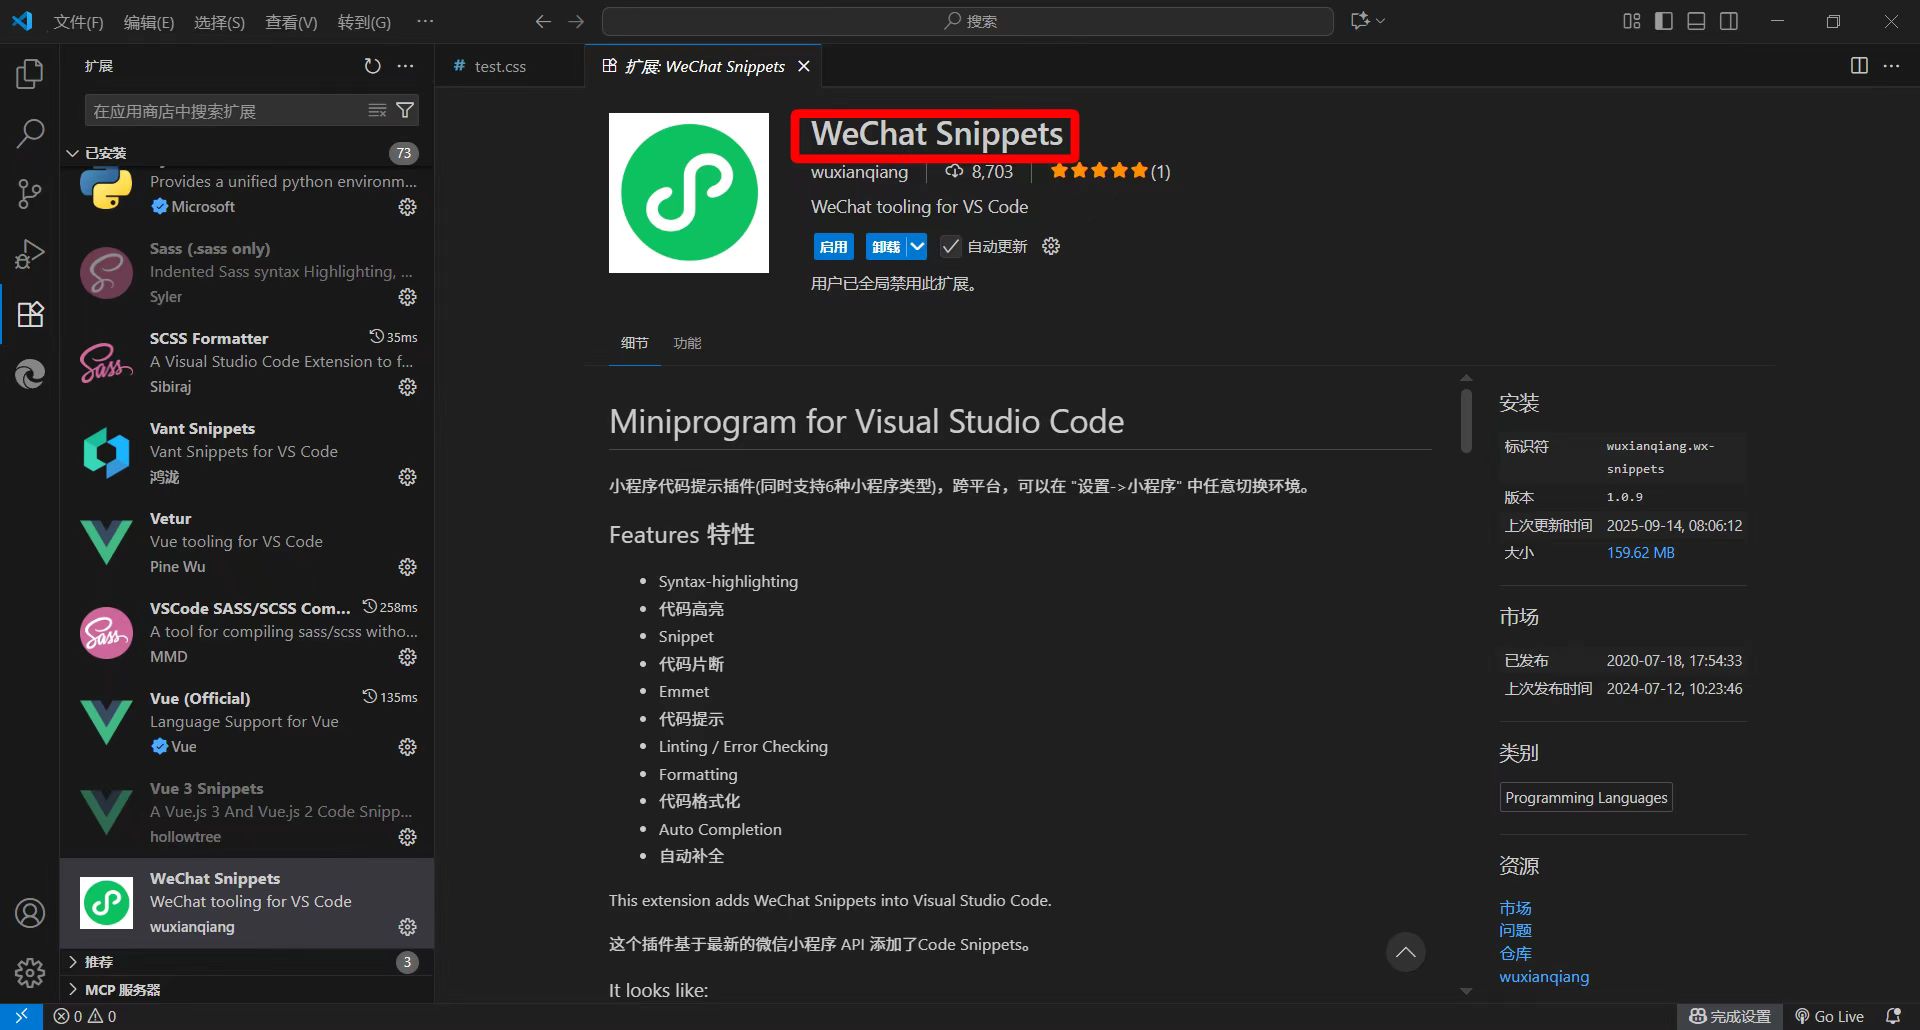Image resolution: width=1920 pixels, height=1030 pixels.
Task: Split the editor to the right
Action: (x=1859, y=66)
